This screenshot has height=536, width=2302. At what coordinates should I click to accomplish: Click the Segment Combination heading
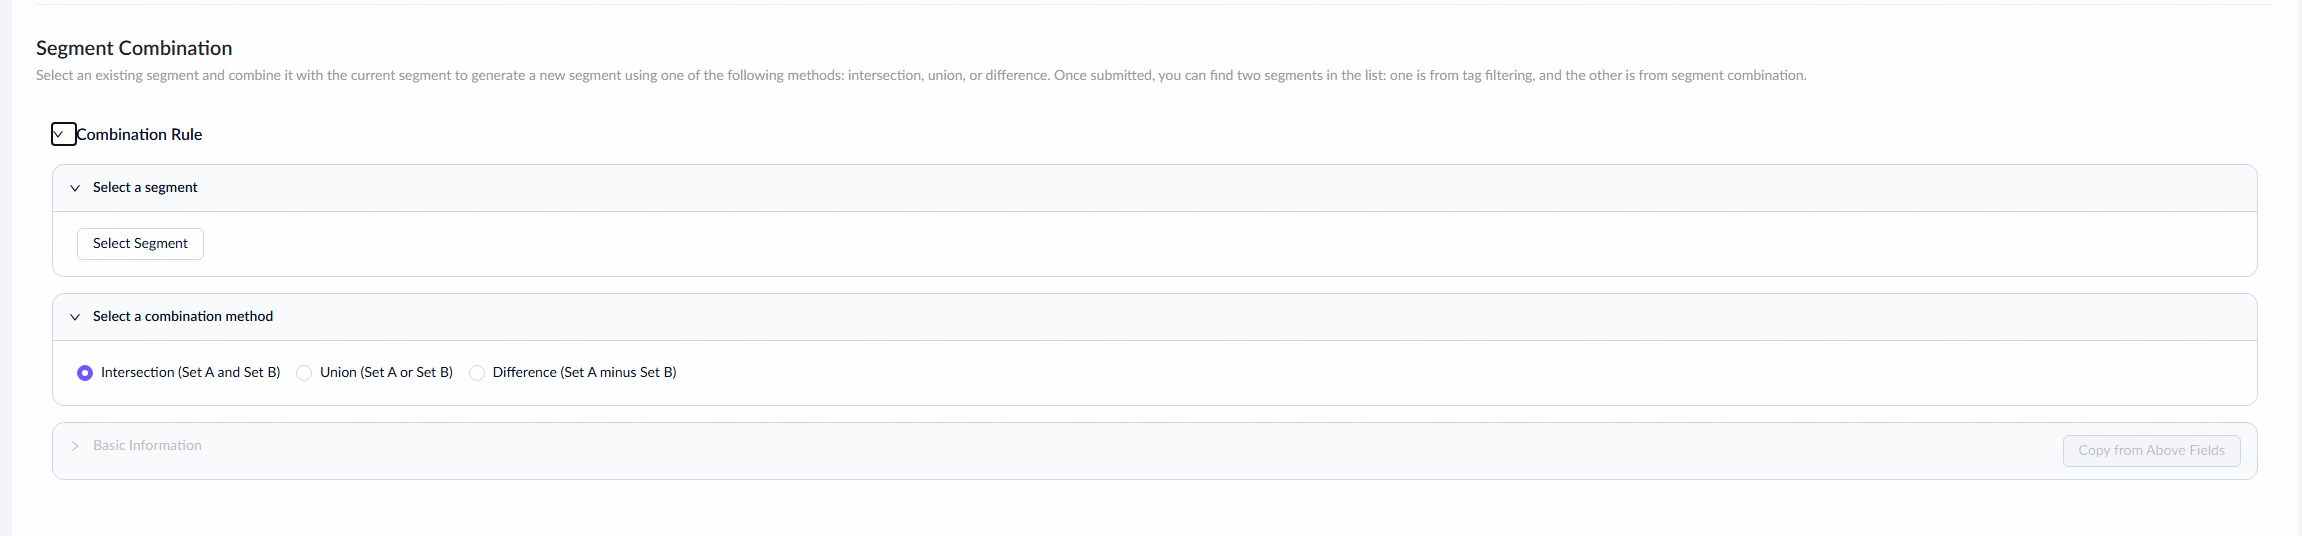134,48
